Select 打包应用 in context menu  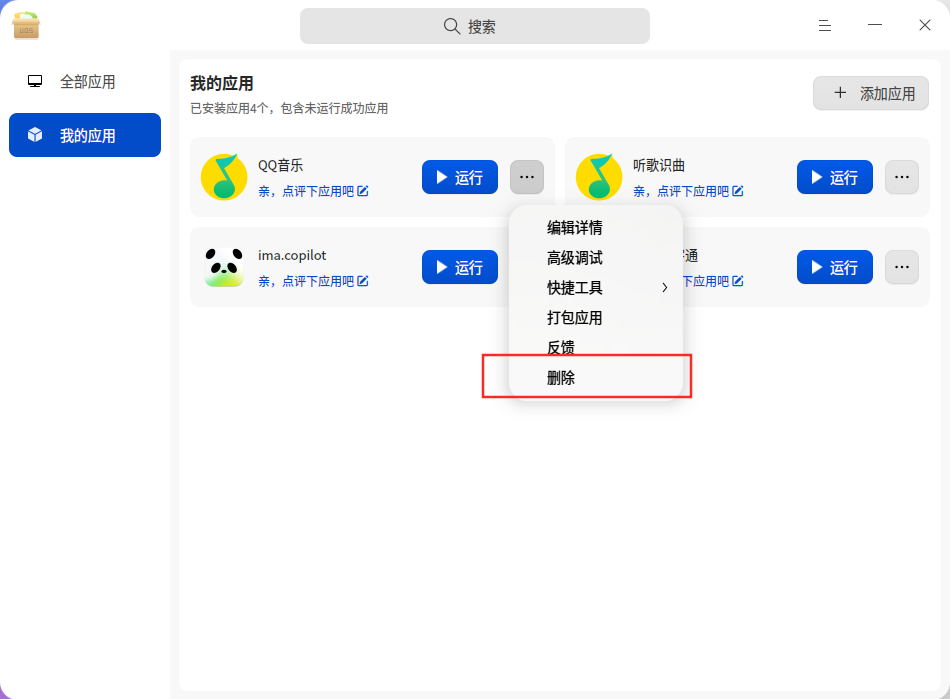[x=596, y=318]
